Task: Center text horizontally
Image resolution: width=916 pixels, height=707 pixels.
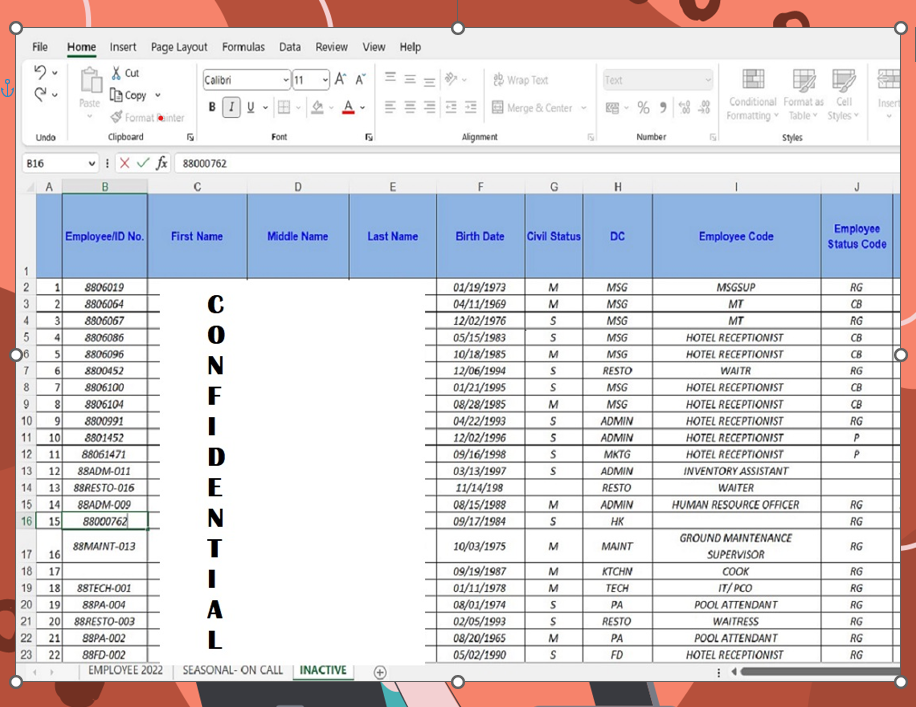Action: pyautogui.click(x=410, y=107)
